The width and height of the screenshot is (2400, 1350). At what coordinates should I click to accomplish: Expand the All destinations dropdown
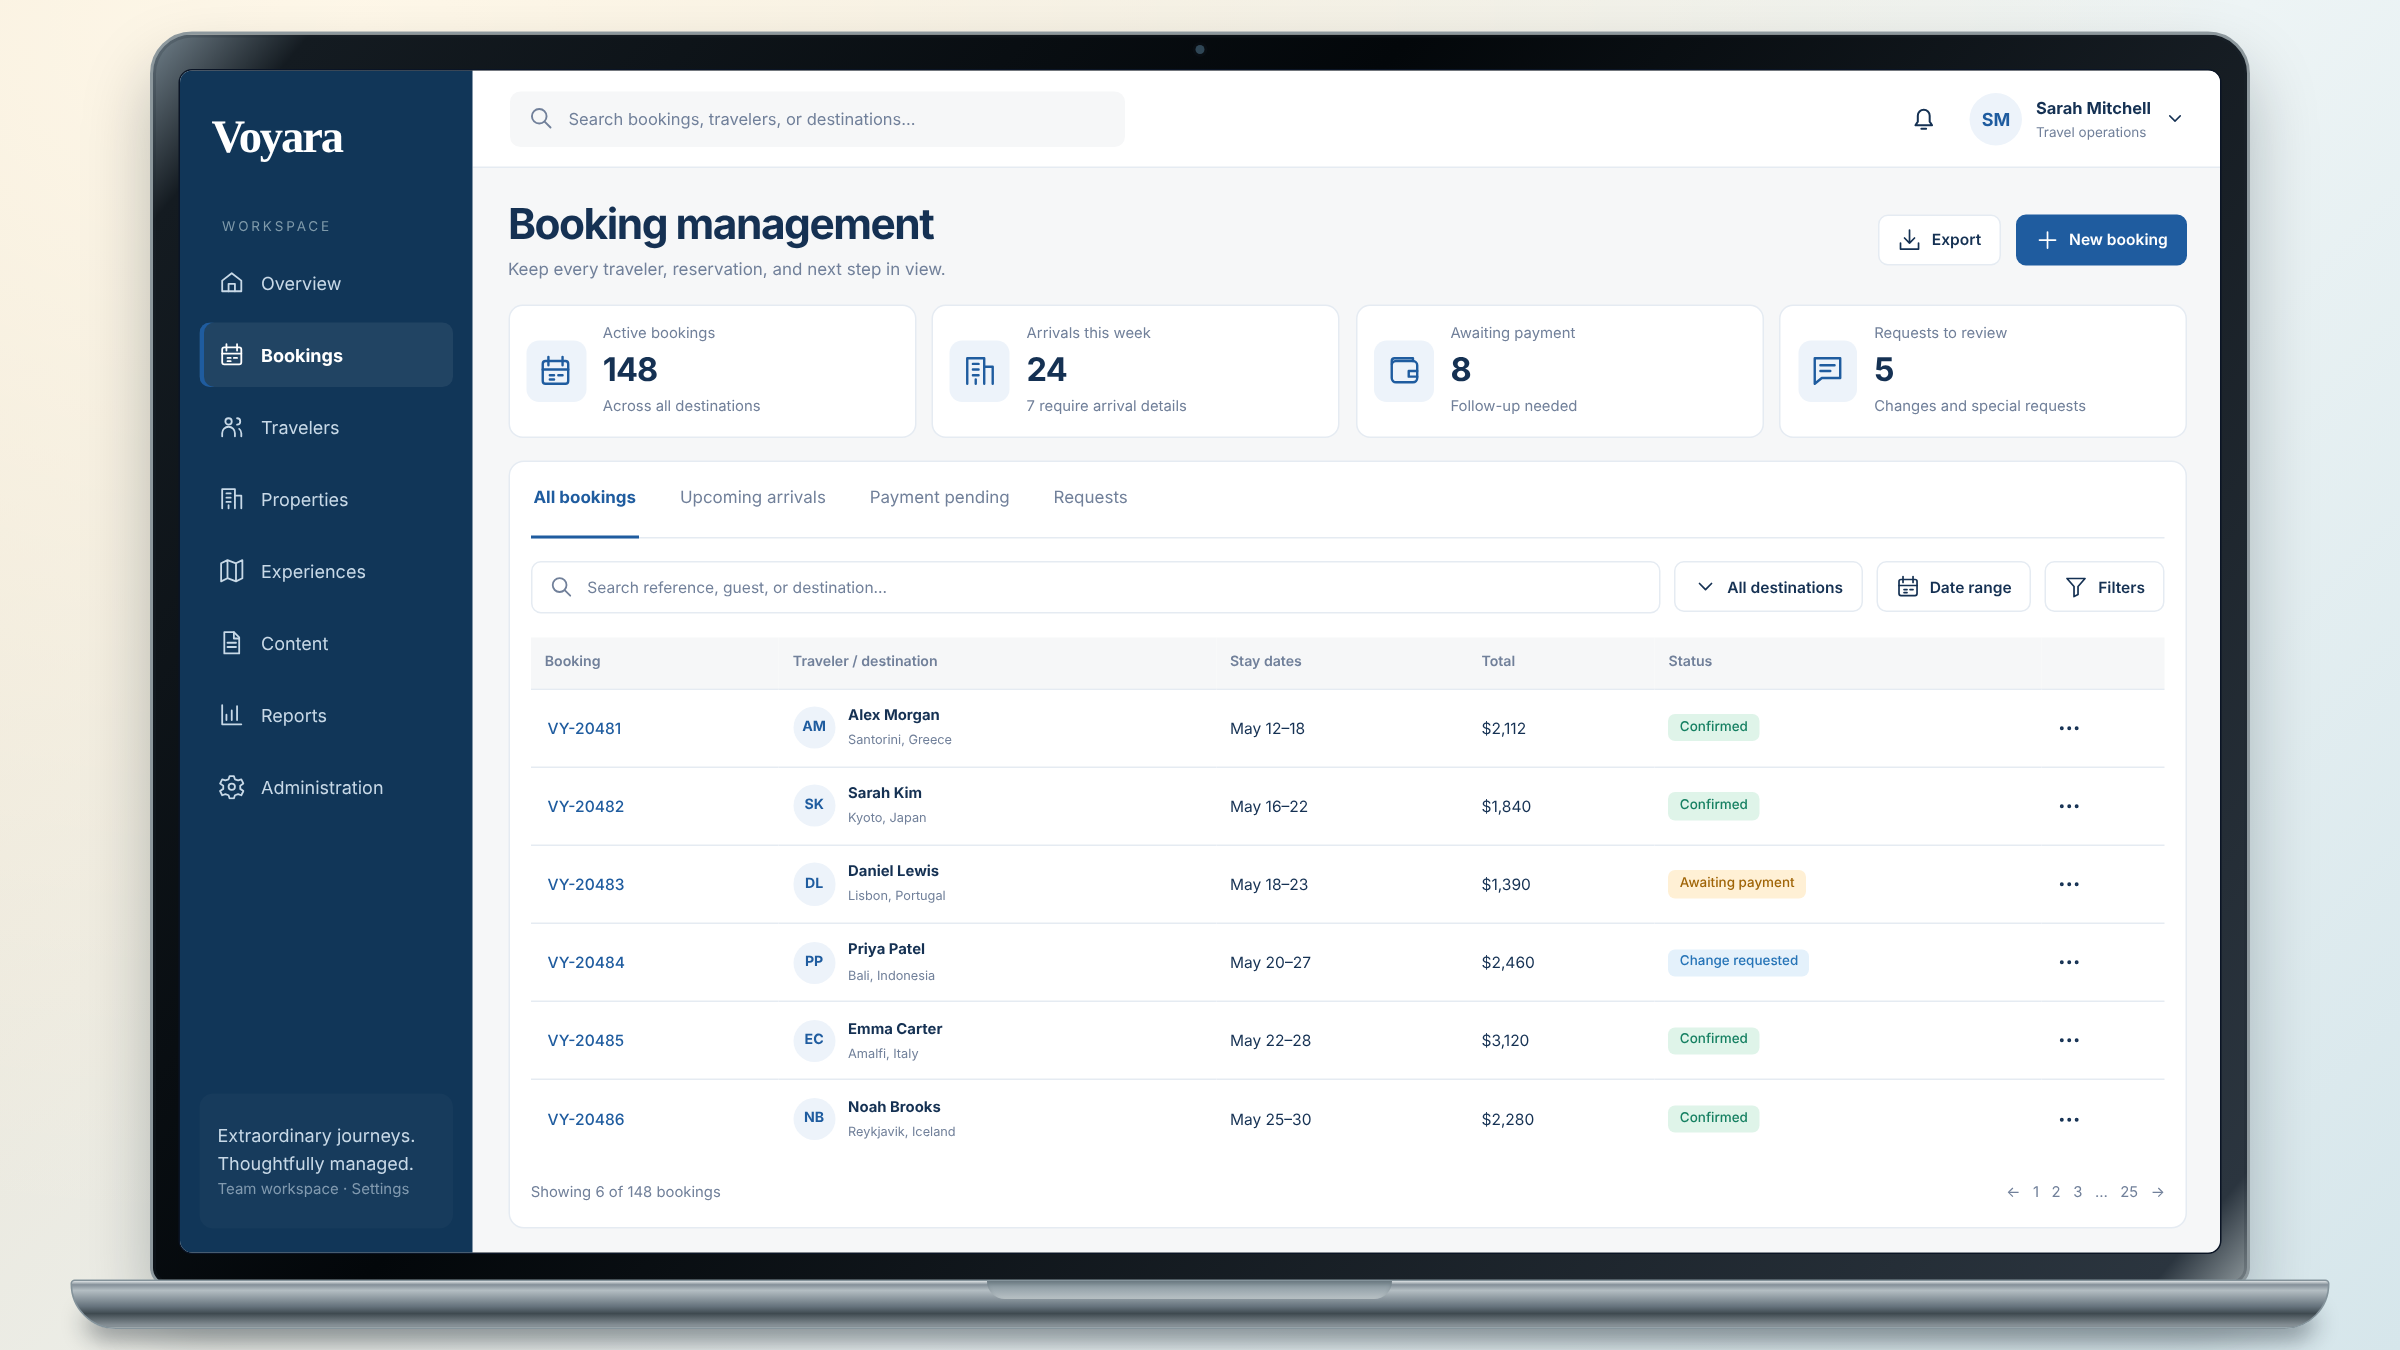[x=1768, y=587]
